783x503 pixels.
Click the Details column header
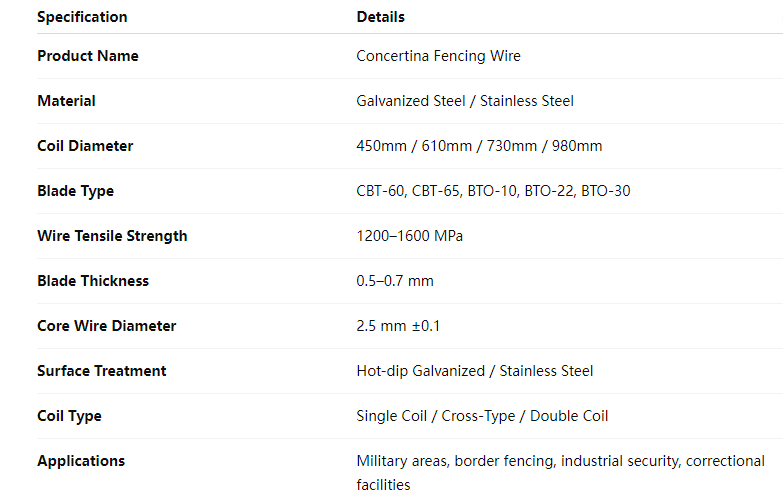click(x=380, y=17)
